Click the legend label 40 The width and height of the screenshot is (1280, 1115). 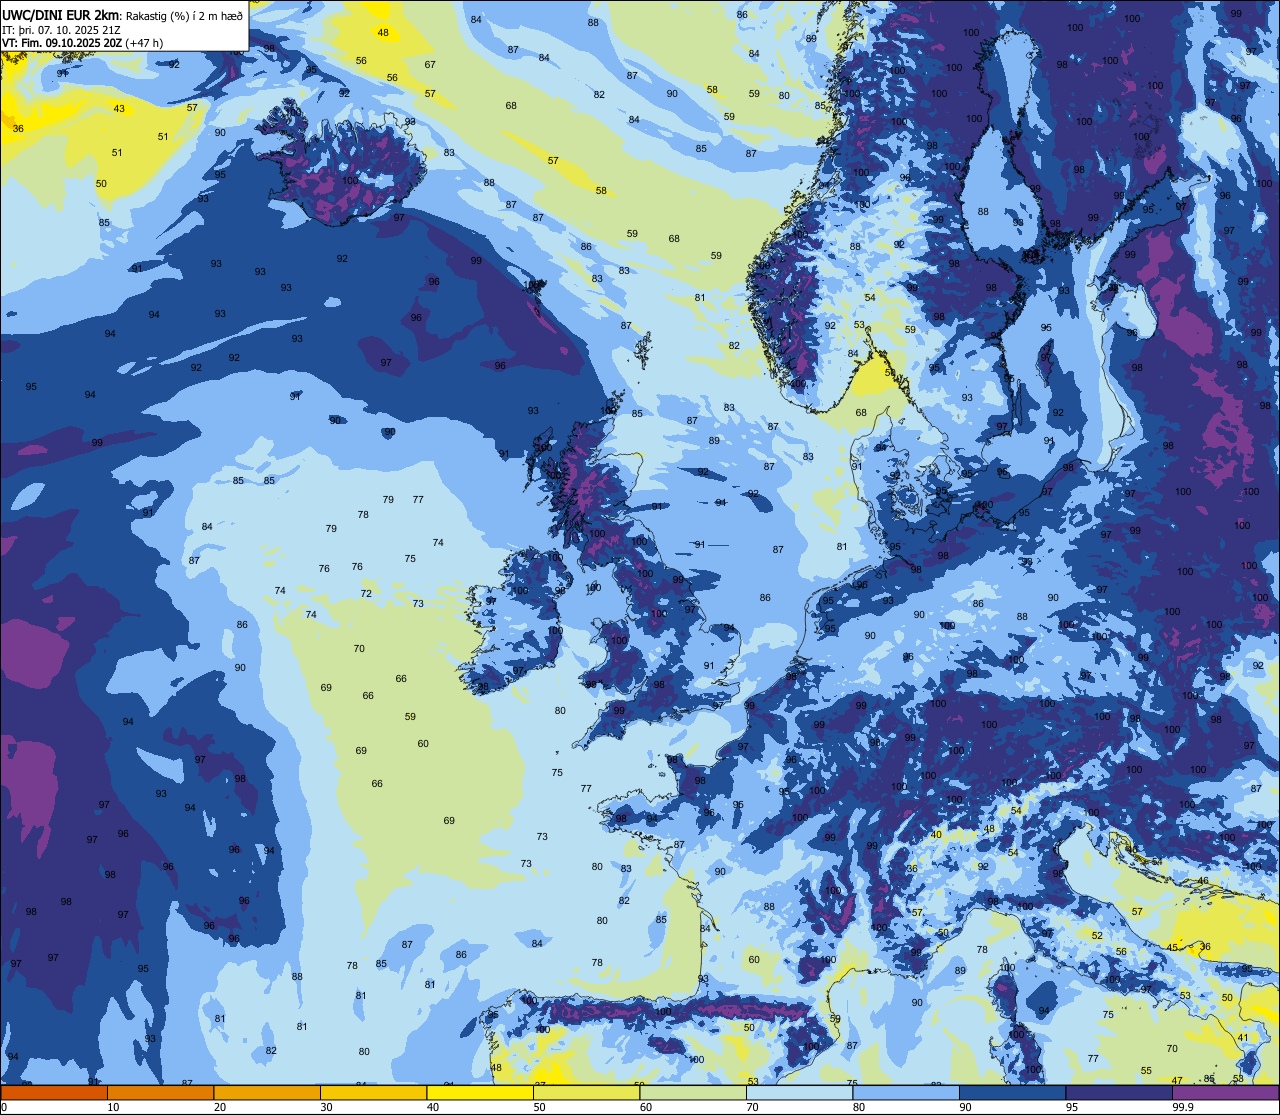click(433, 1107)
